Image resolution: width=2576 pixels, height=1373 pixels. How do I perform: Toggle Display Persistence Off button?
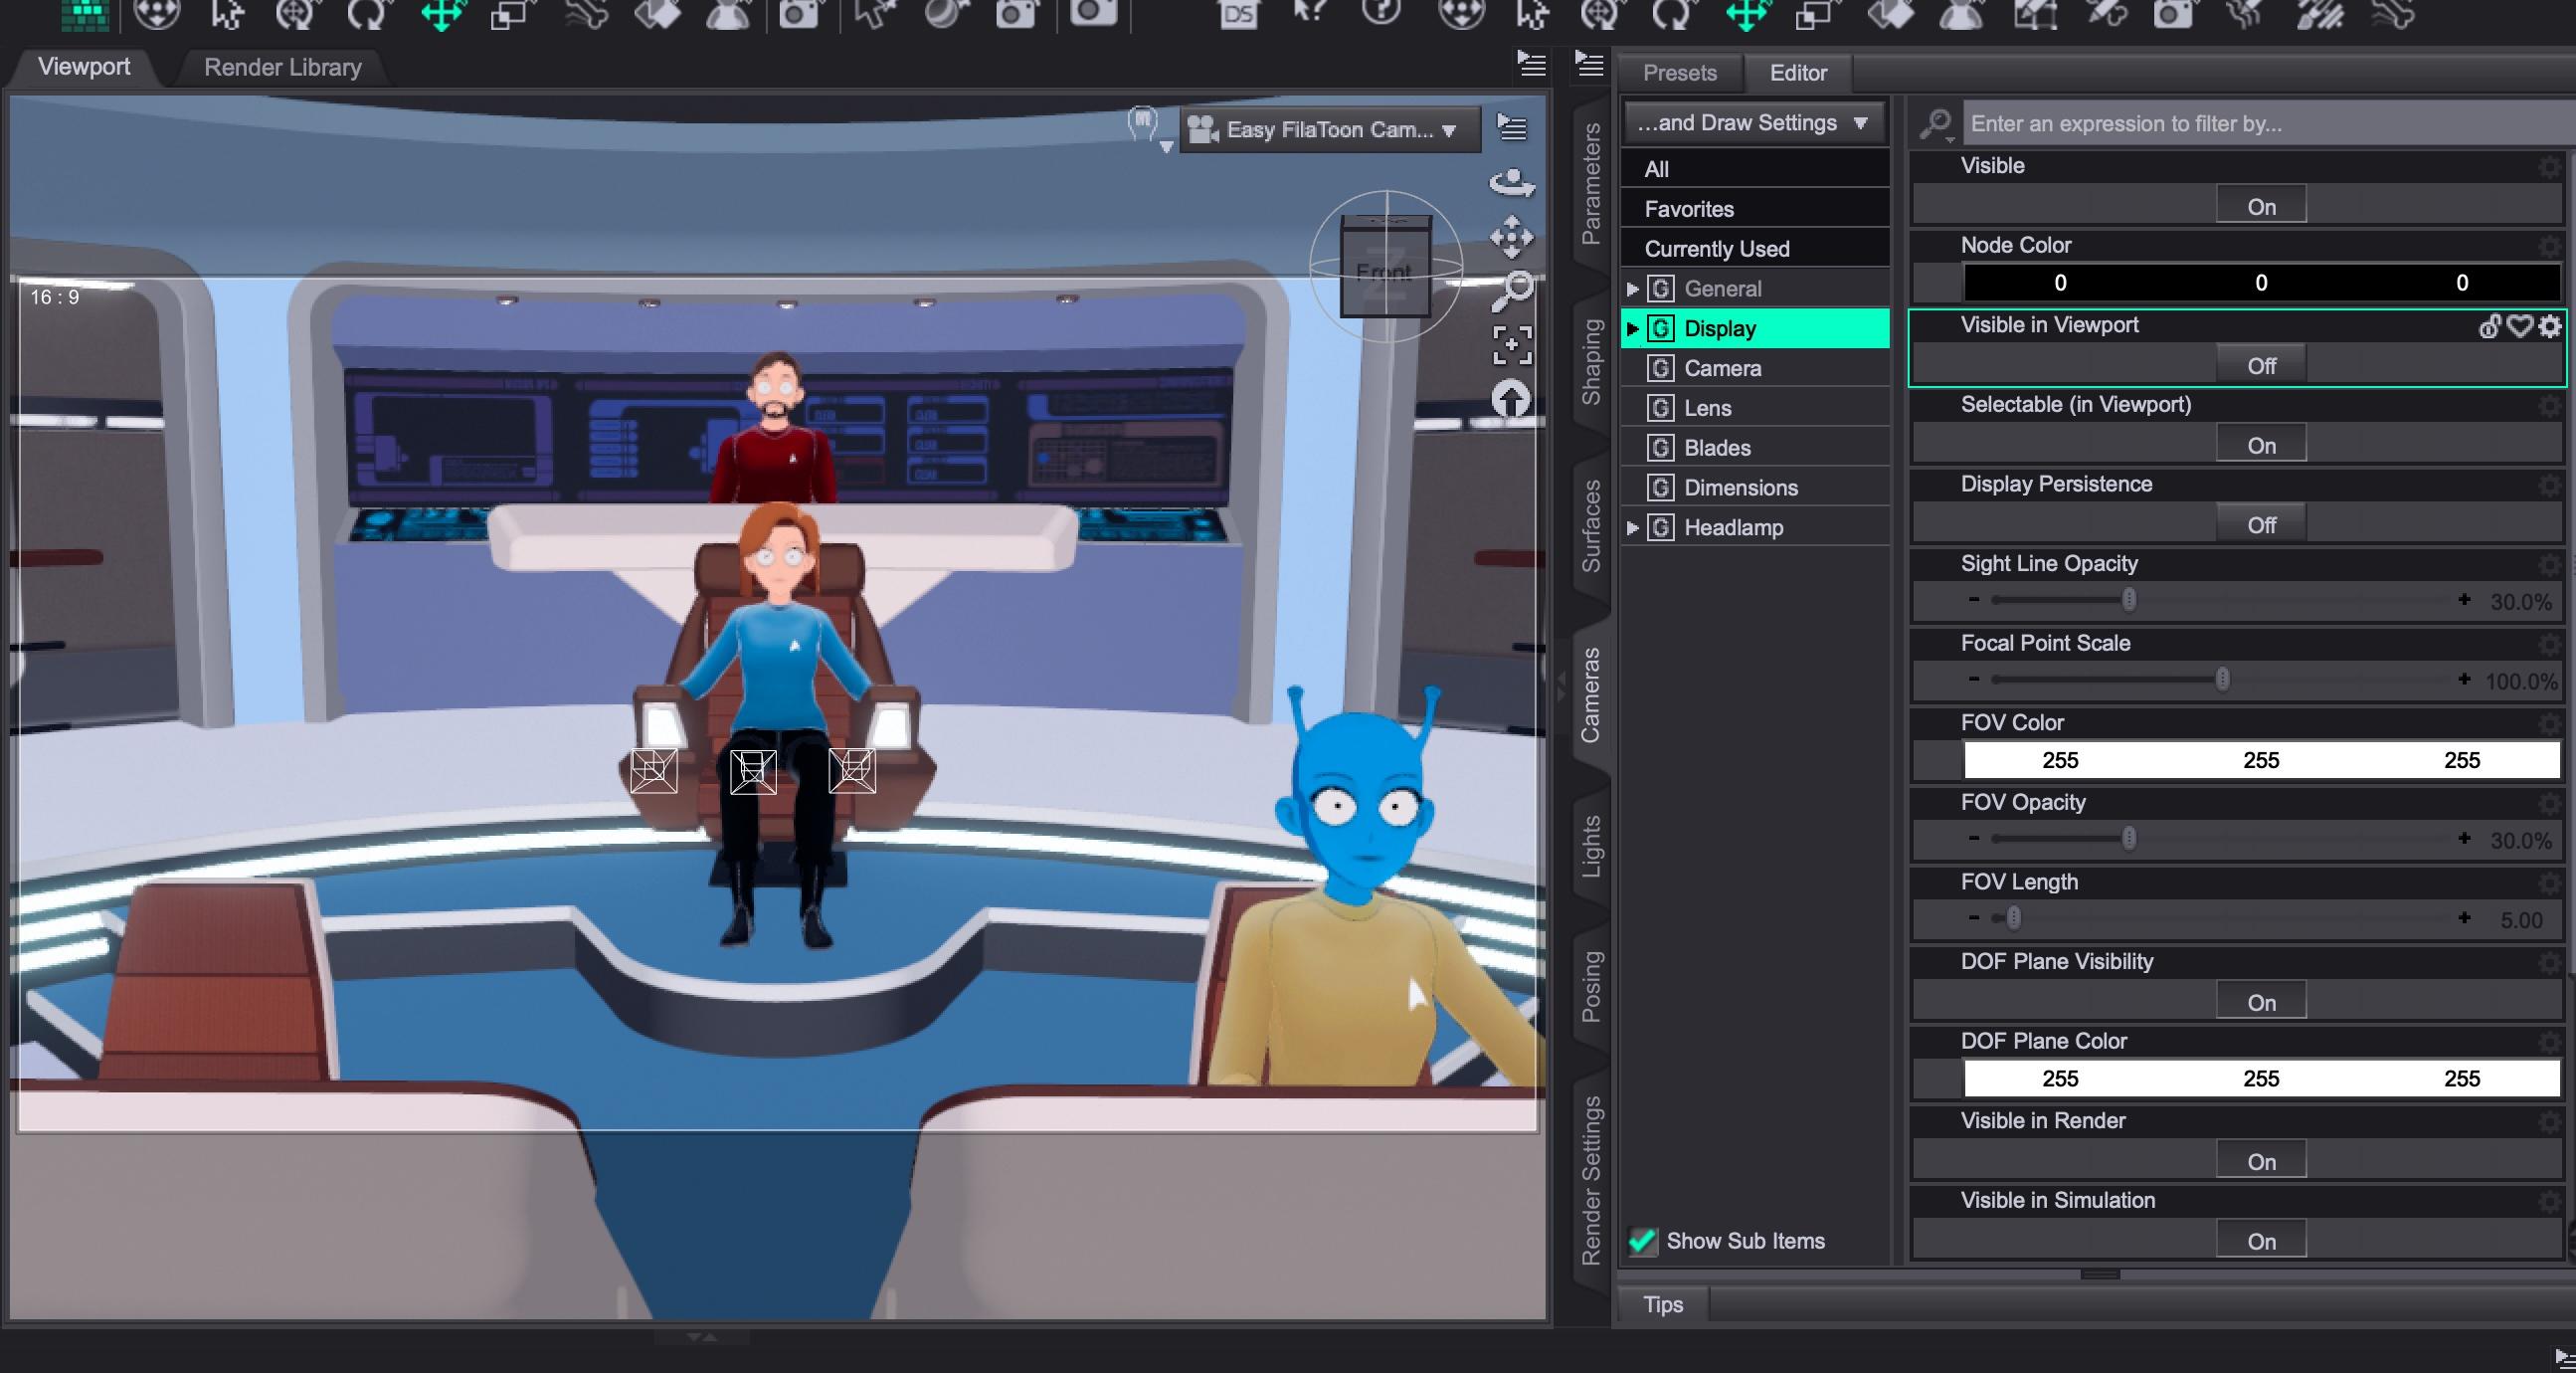2260,525
